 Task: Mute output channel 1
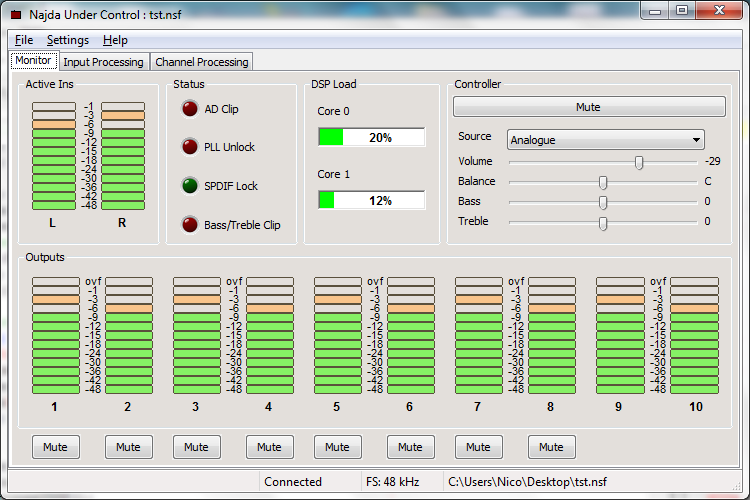[55, 447]
